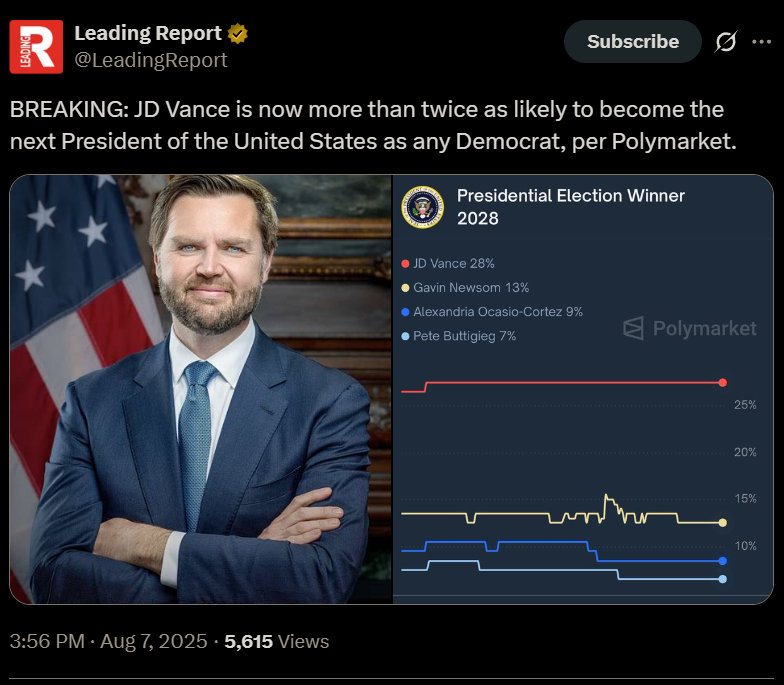The width and height of the screenshot is (784, 685).
Task: Click the Polymarket logo watermark
Action: click(690, 328)
